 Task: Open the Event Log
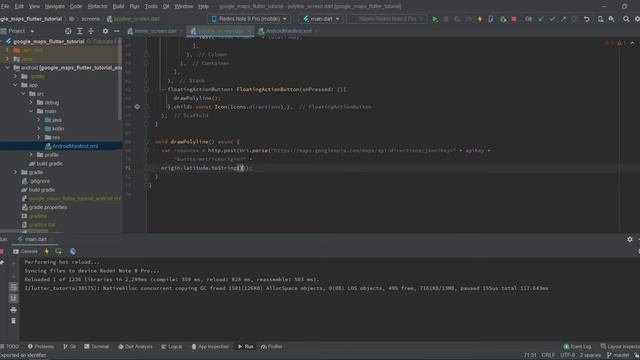(577, 347)
